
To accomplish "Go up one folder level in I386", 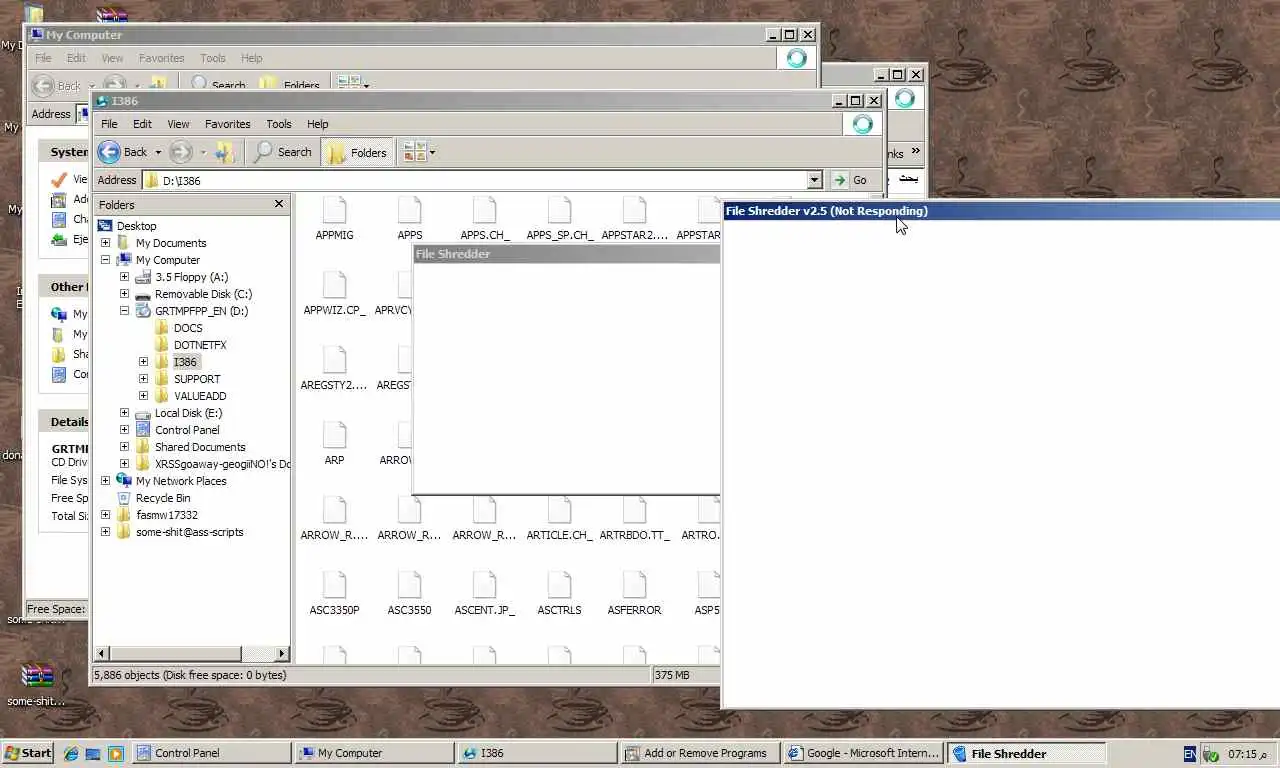I will [x=225, y=152].
